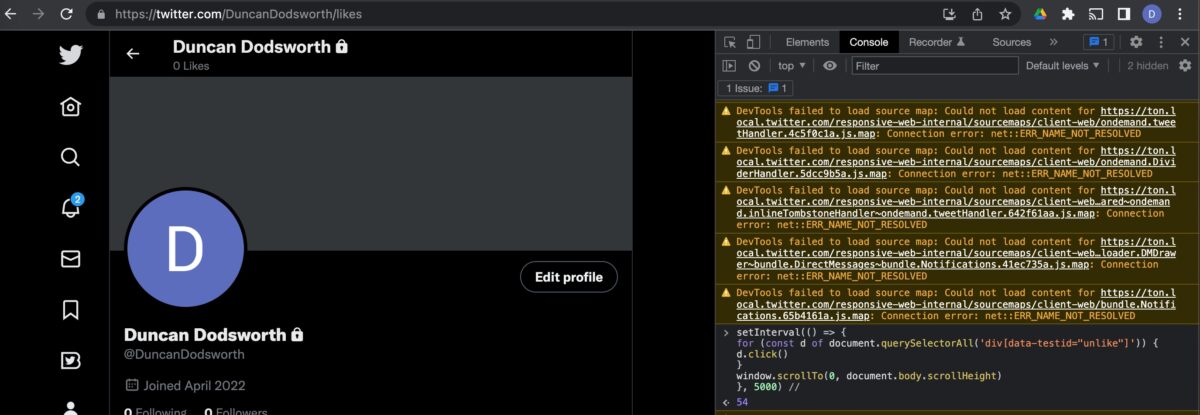Open the top JavaScript context dropdown

pyautogui.click(x=792, y=66)
